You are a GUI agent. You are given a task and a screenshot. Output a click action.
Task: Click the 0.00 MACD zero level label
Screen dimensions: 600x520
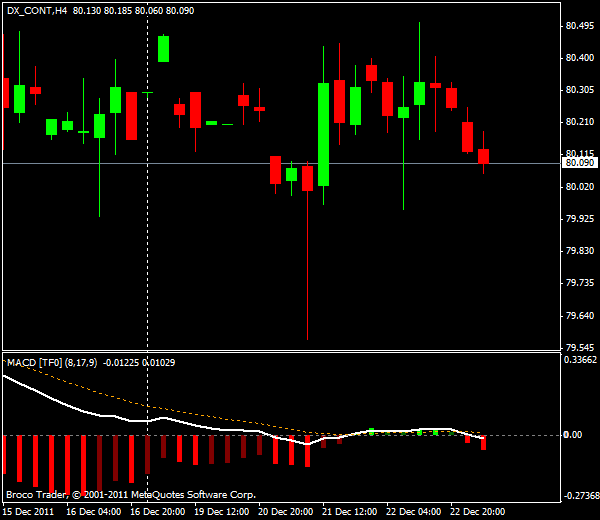pyautogui.click(x=572, y=435)
